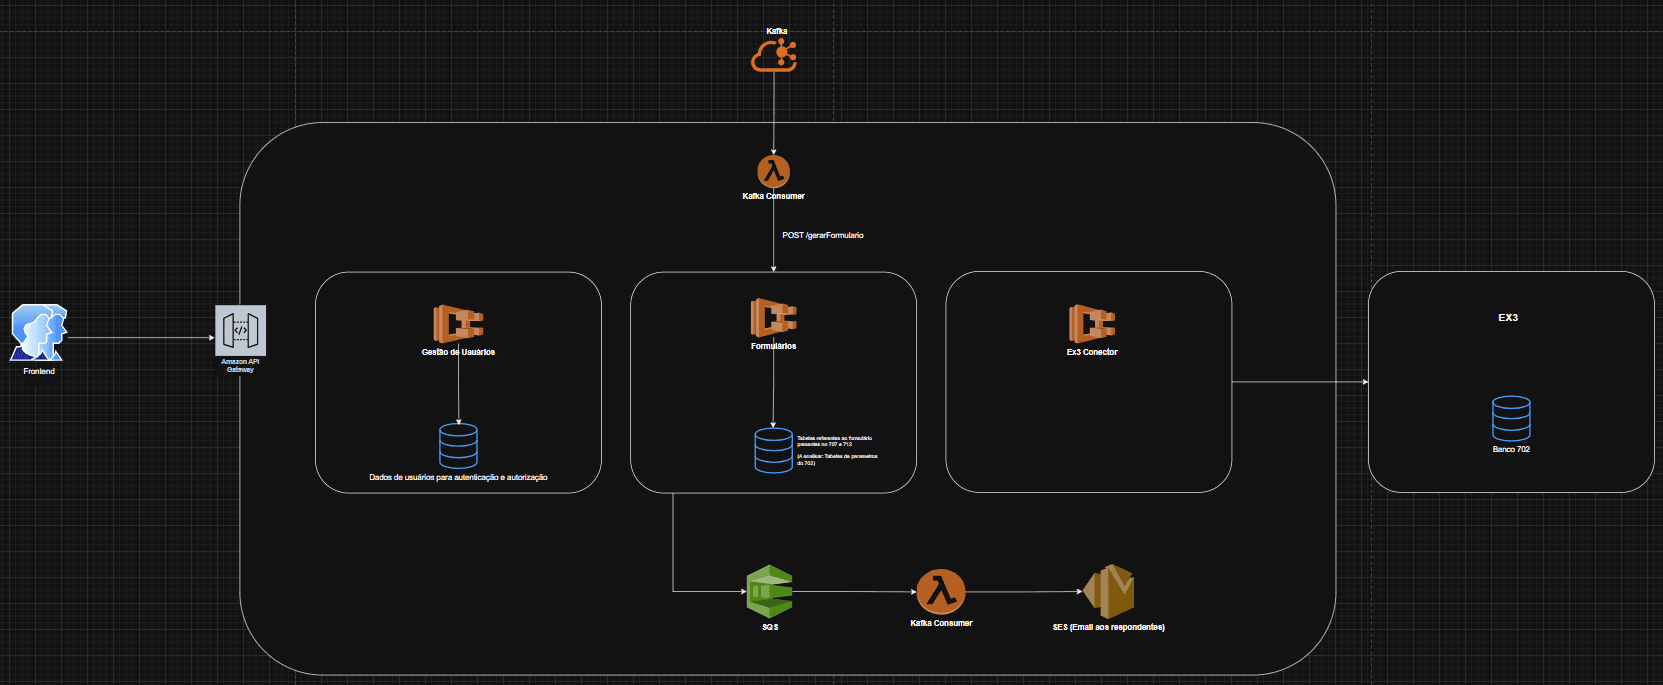Click the SES email service icon

pos(1108,591)
